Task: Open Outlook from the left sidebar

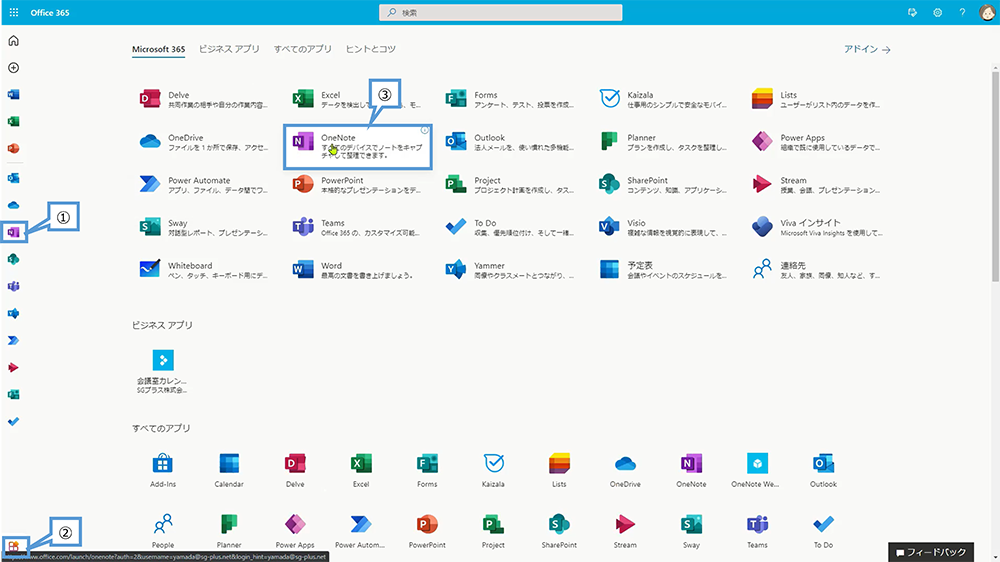Action: coord(13,178)
